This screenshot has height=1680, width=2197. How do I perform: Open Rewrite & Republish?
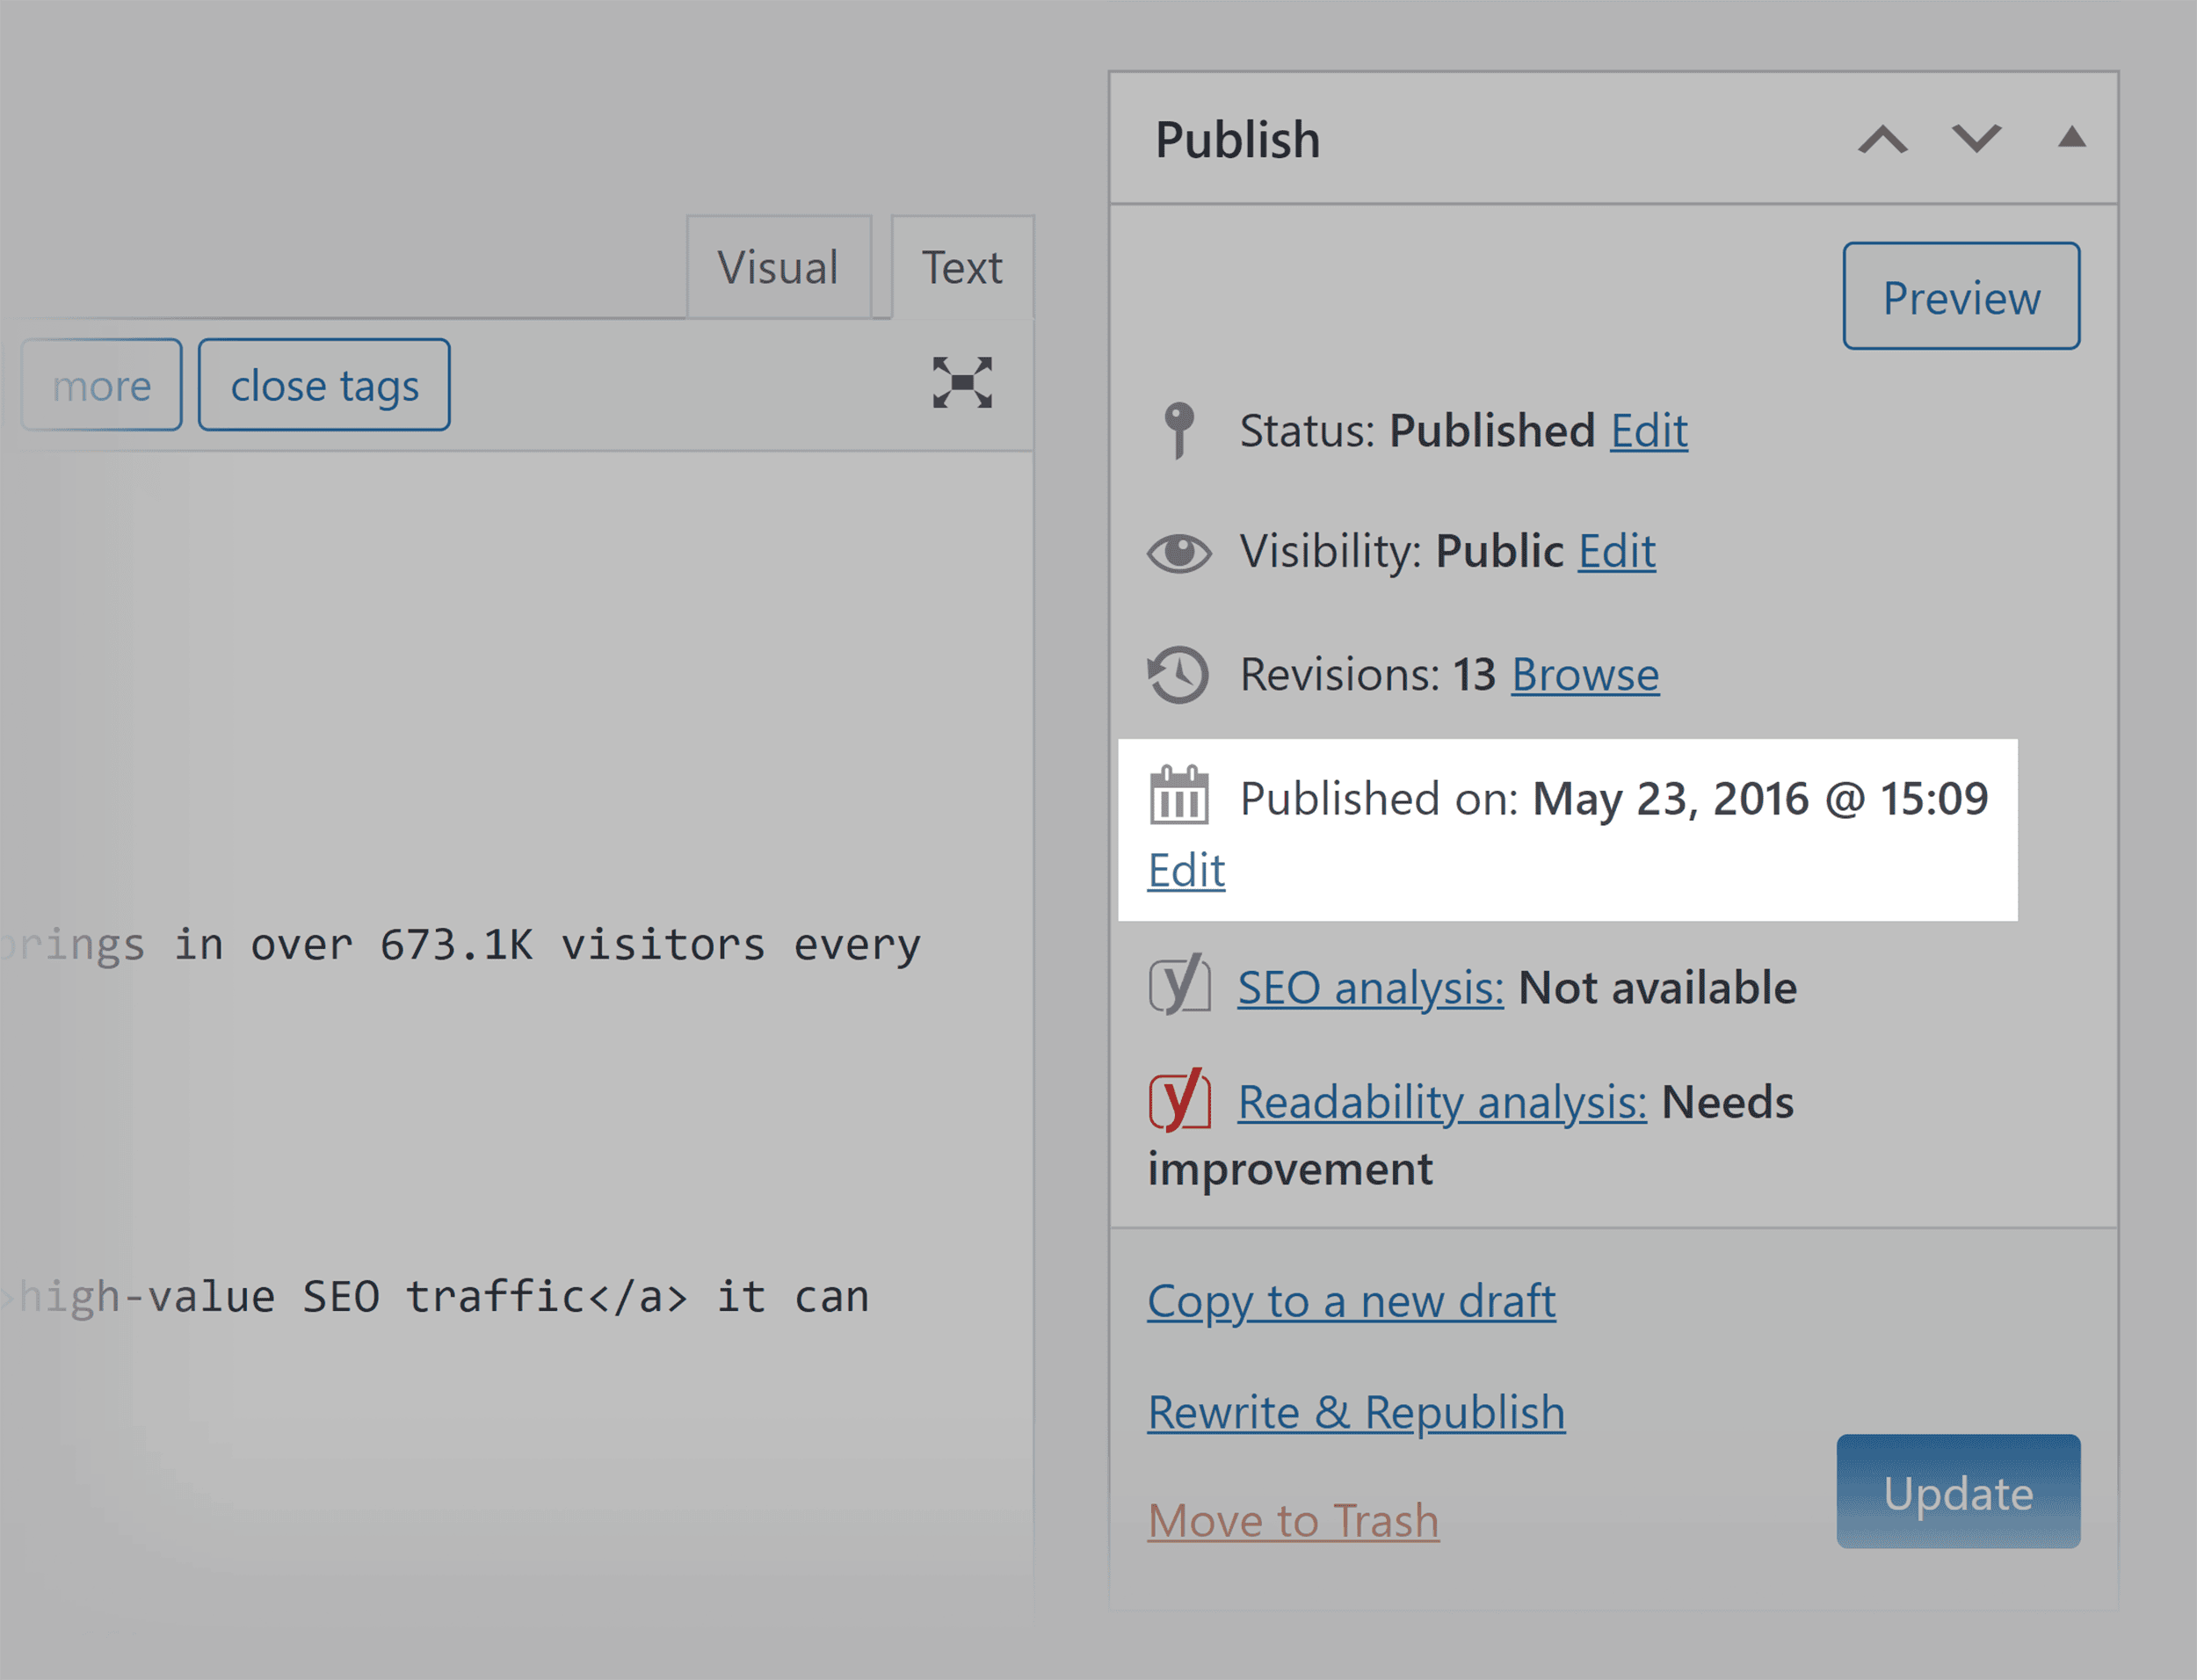click(1357, 1411)
